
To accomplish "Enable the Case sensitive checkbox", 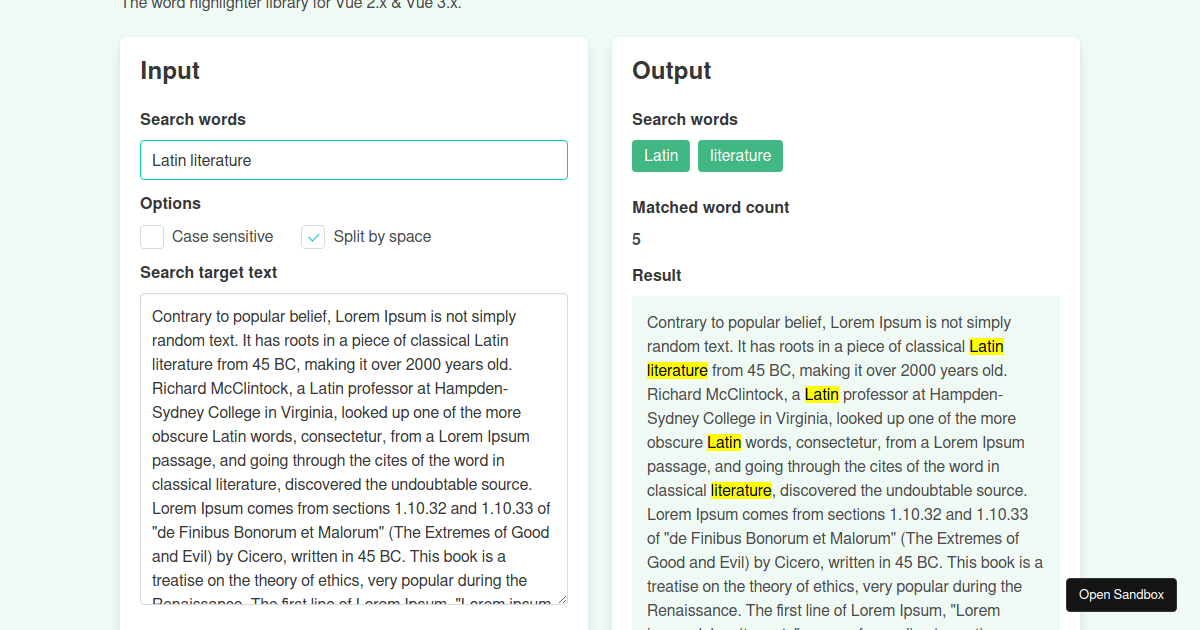I will 151,237.
